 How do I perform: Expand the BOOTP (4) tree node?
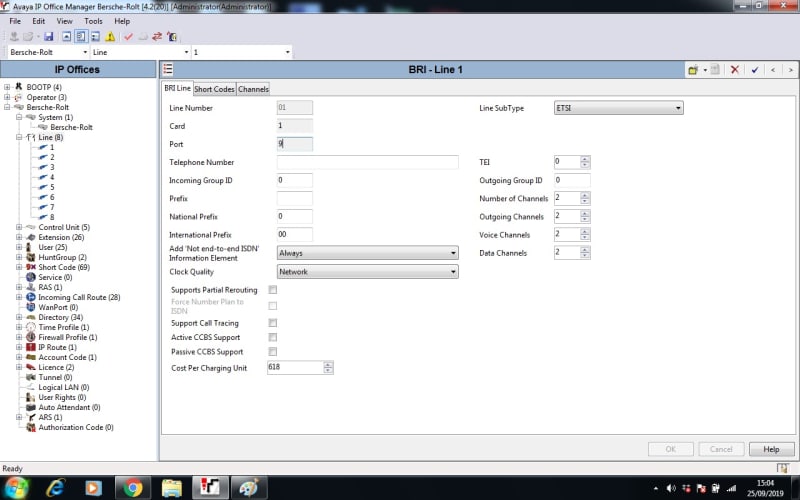[x=7, y=87]
